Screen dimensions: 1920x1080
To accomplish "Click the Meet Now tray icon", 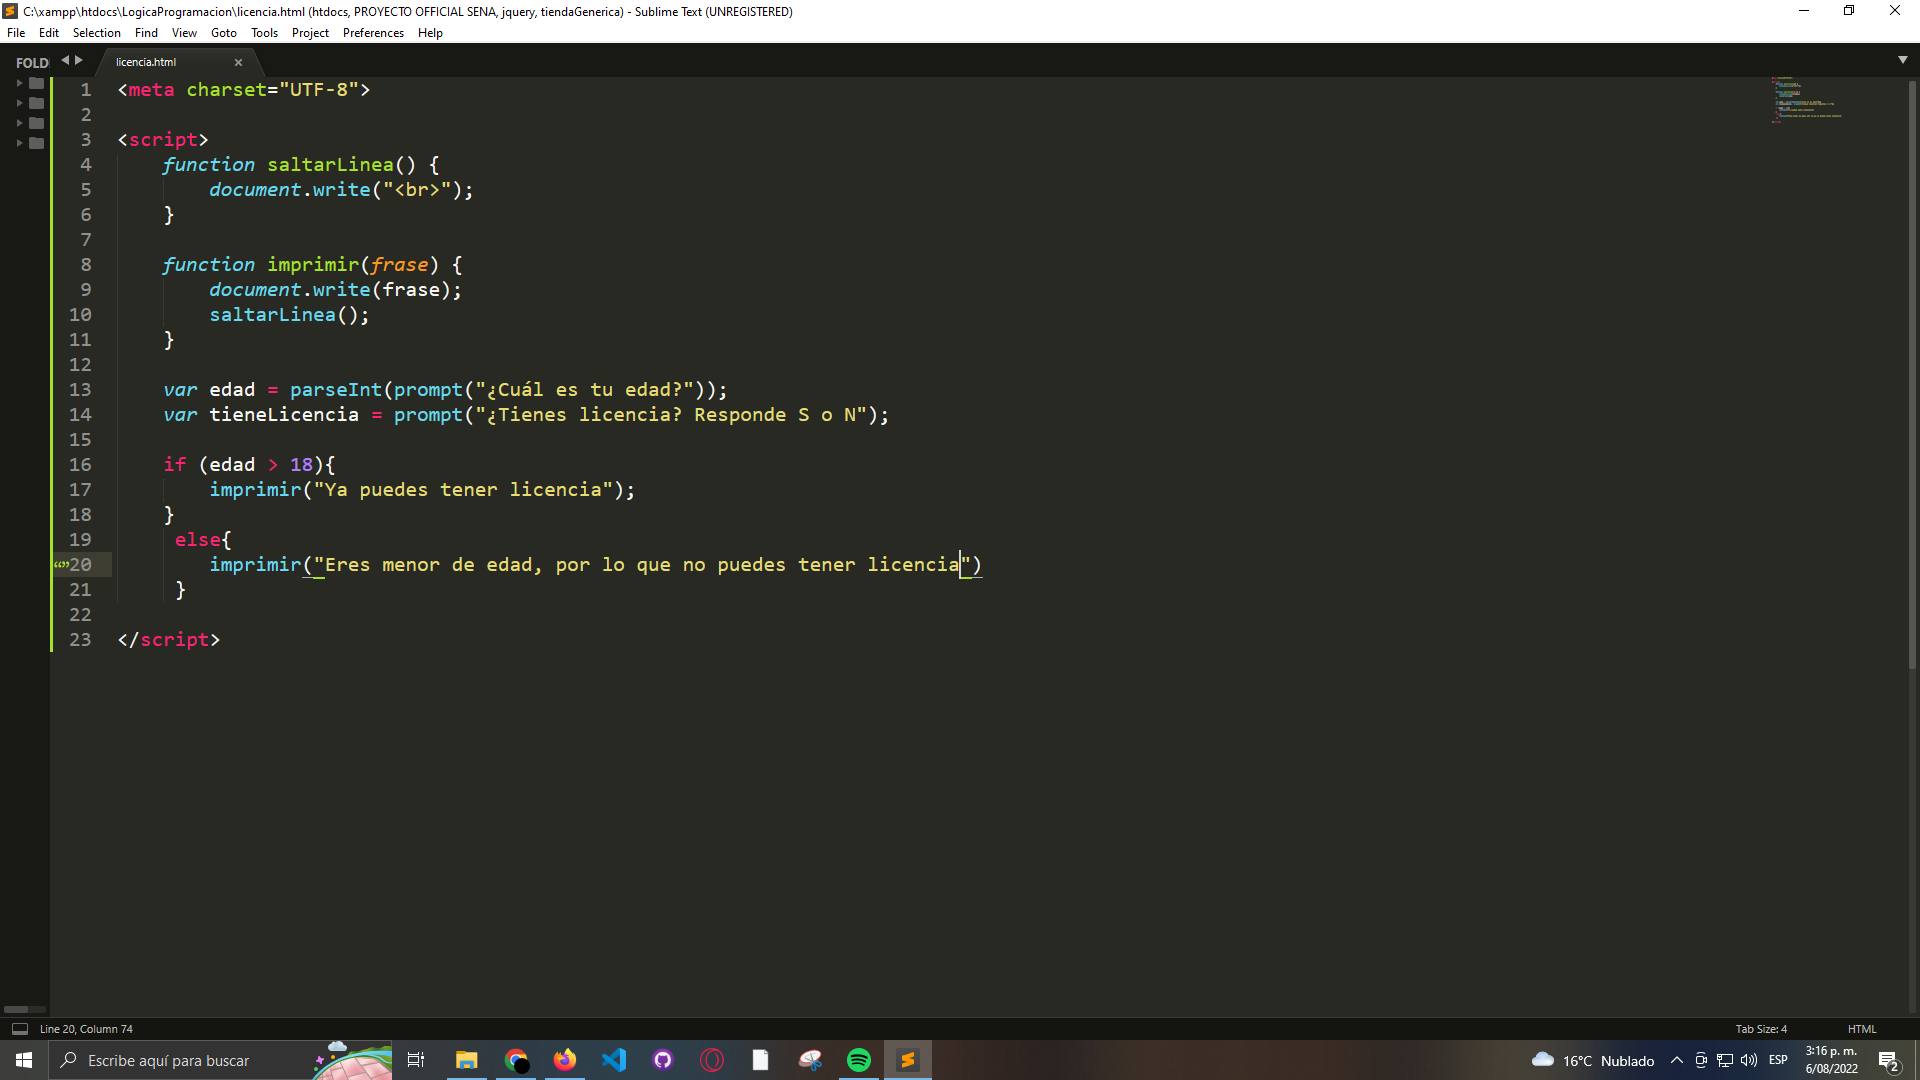I will (x=1701, y=1060).
